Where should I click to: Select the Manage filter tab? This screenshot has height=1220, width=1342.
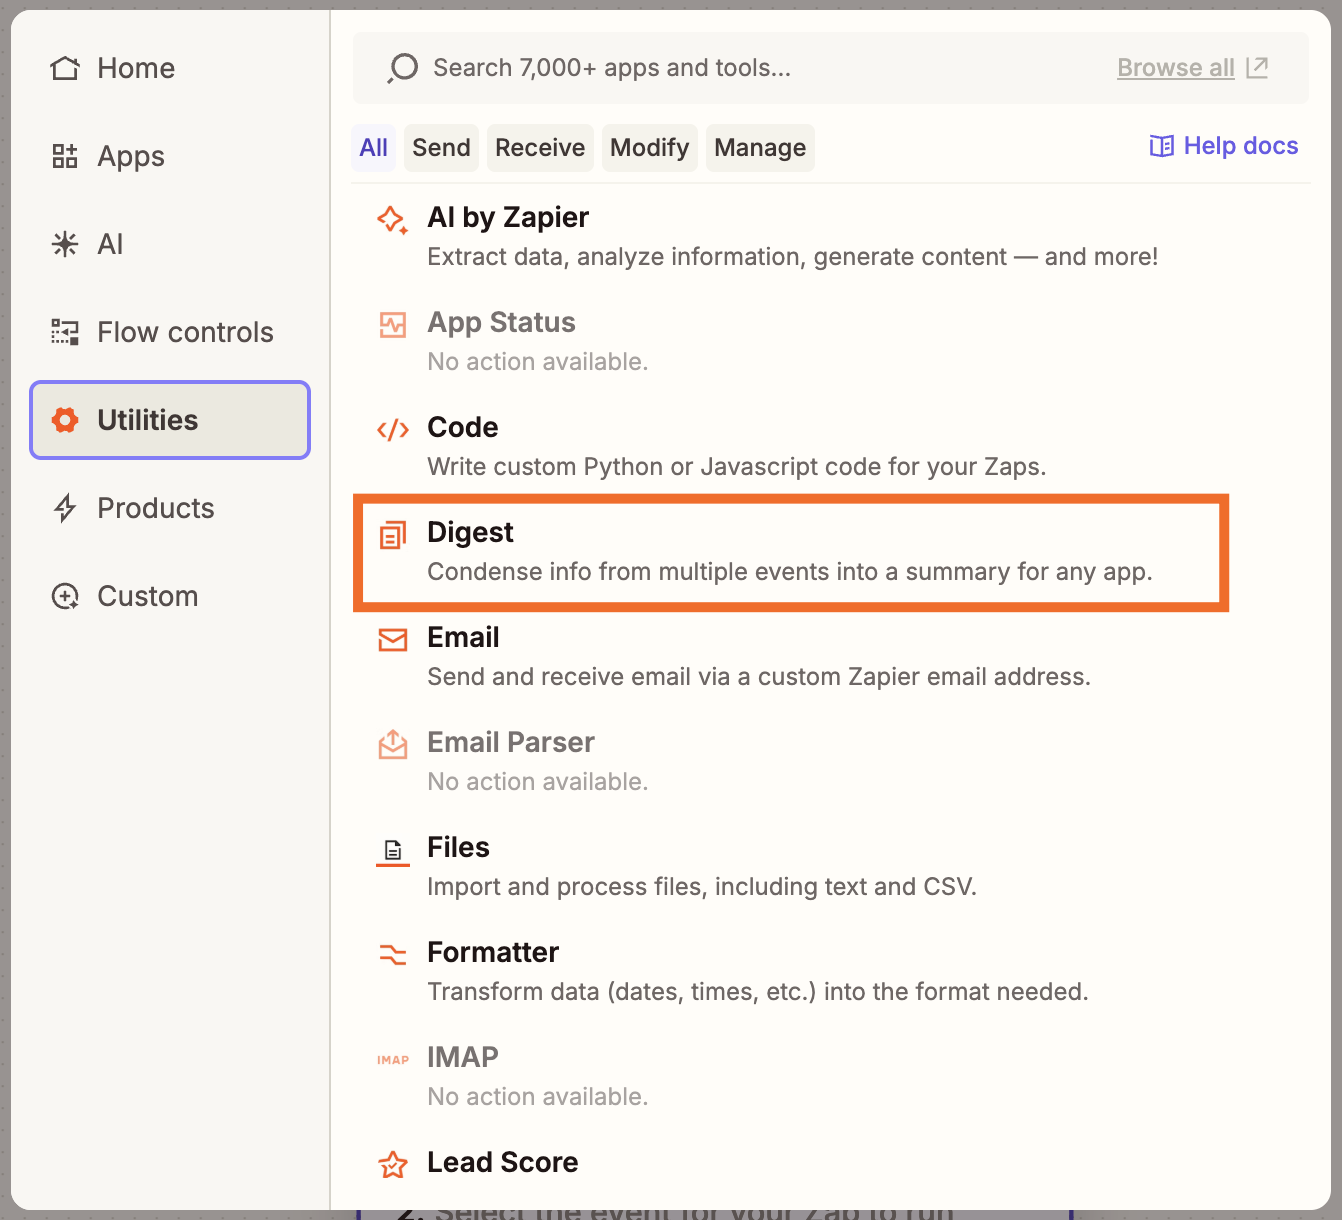point(760,148)
